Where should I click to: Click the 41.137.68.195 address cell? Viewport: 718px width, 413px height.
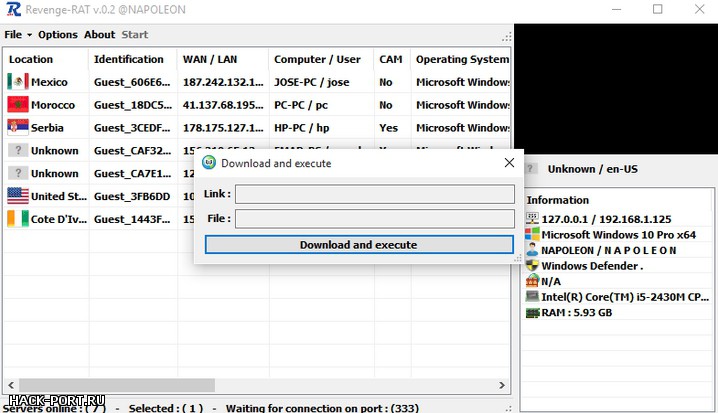point(223,105)
